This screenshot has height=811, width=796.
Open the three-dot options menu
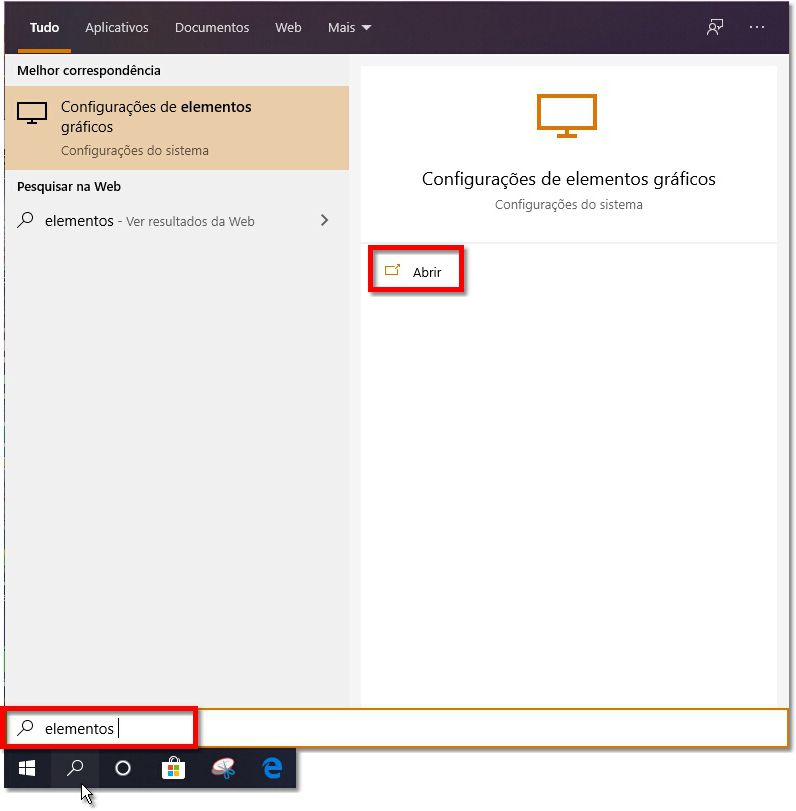(x=757, y=27)
